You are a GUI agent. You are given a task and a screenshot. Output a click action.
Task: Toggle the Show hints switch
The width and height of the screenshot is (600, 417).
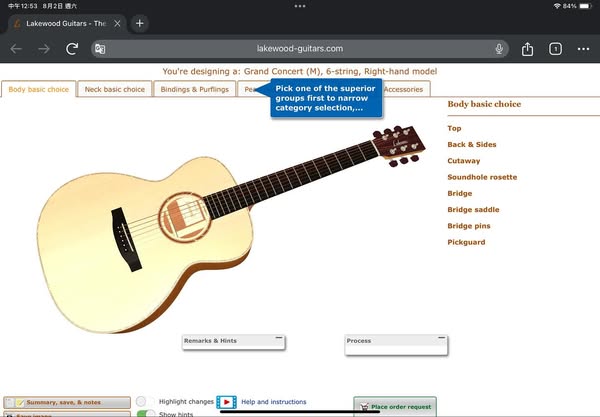[146, 413]
